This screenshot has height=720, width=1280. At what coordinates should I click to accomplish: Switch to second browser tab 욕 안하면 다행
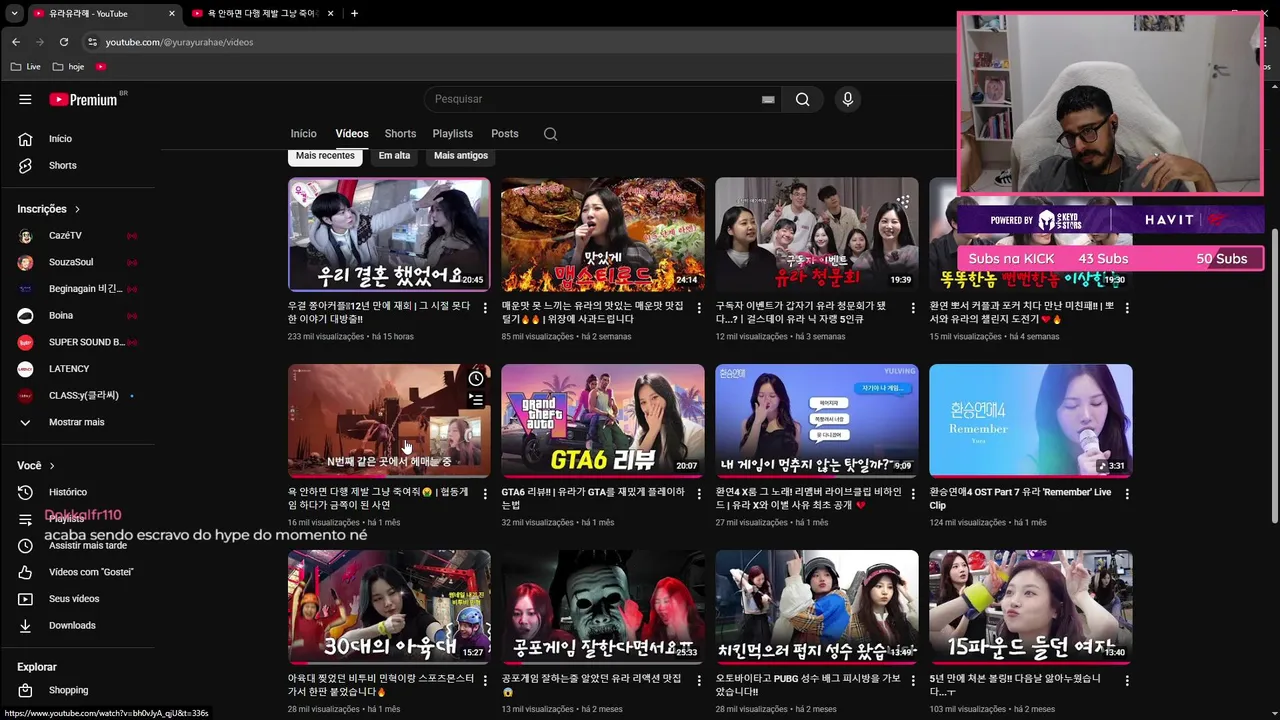point(262,14)
